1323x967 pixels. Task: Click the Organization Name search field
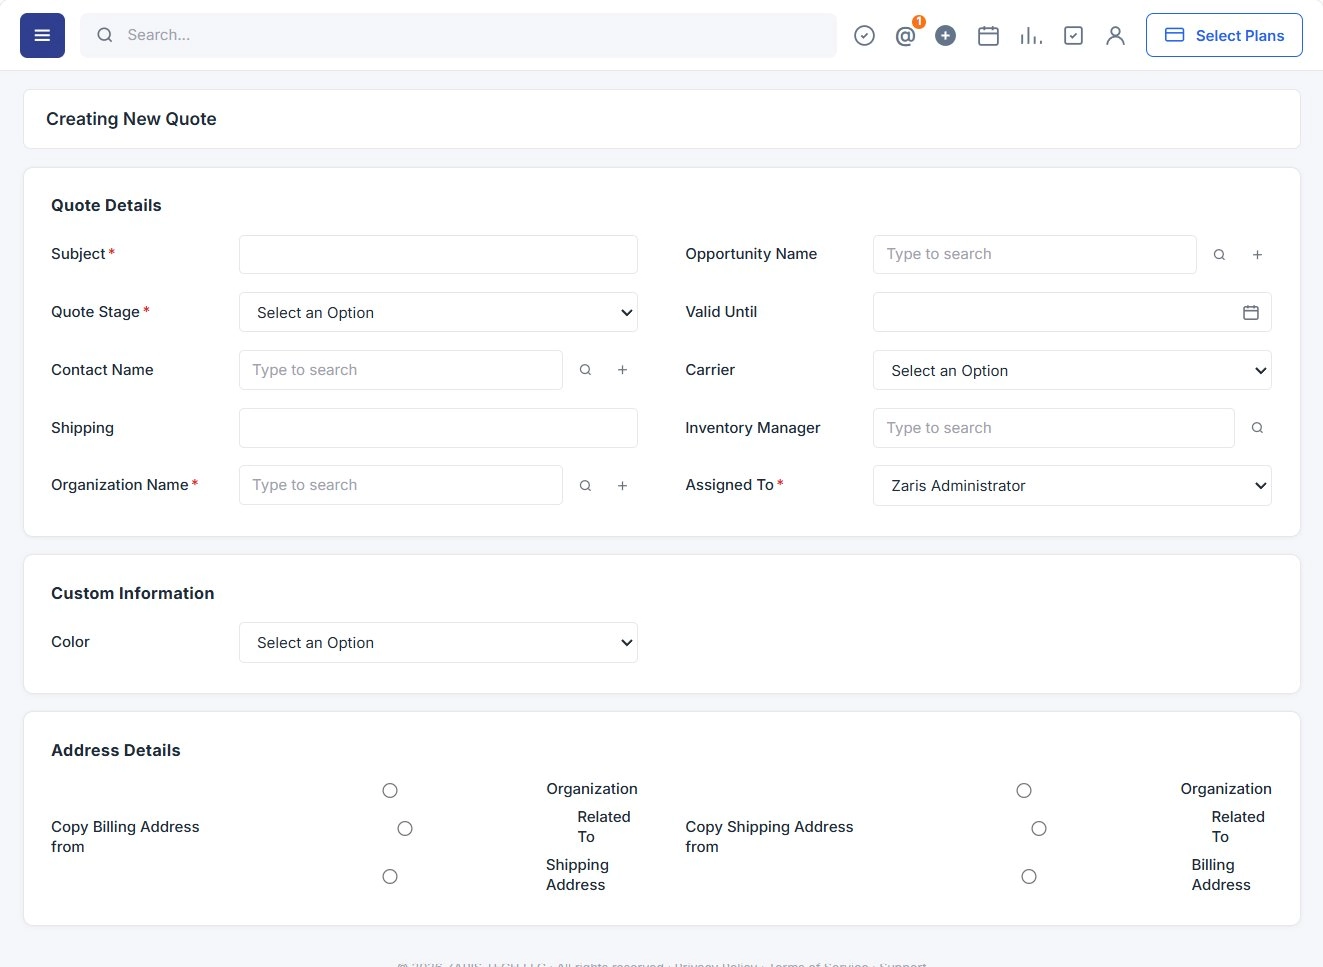pos(401,485)
